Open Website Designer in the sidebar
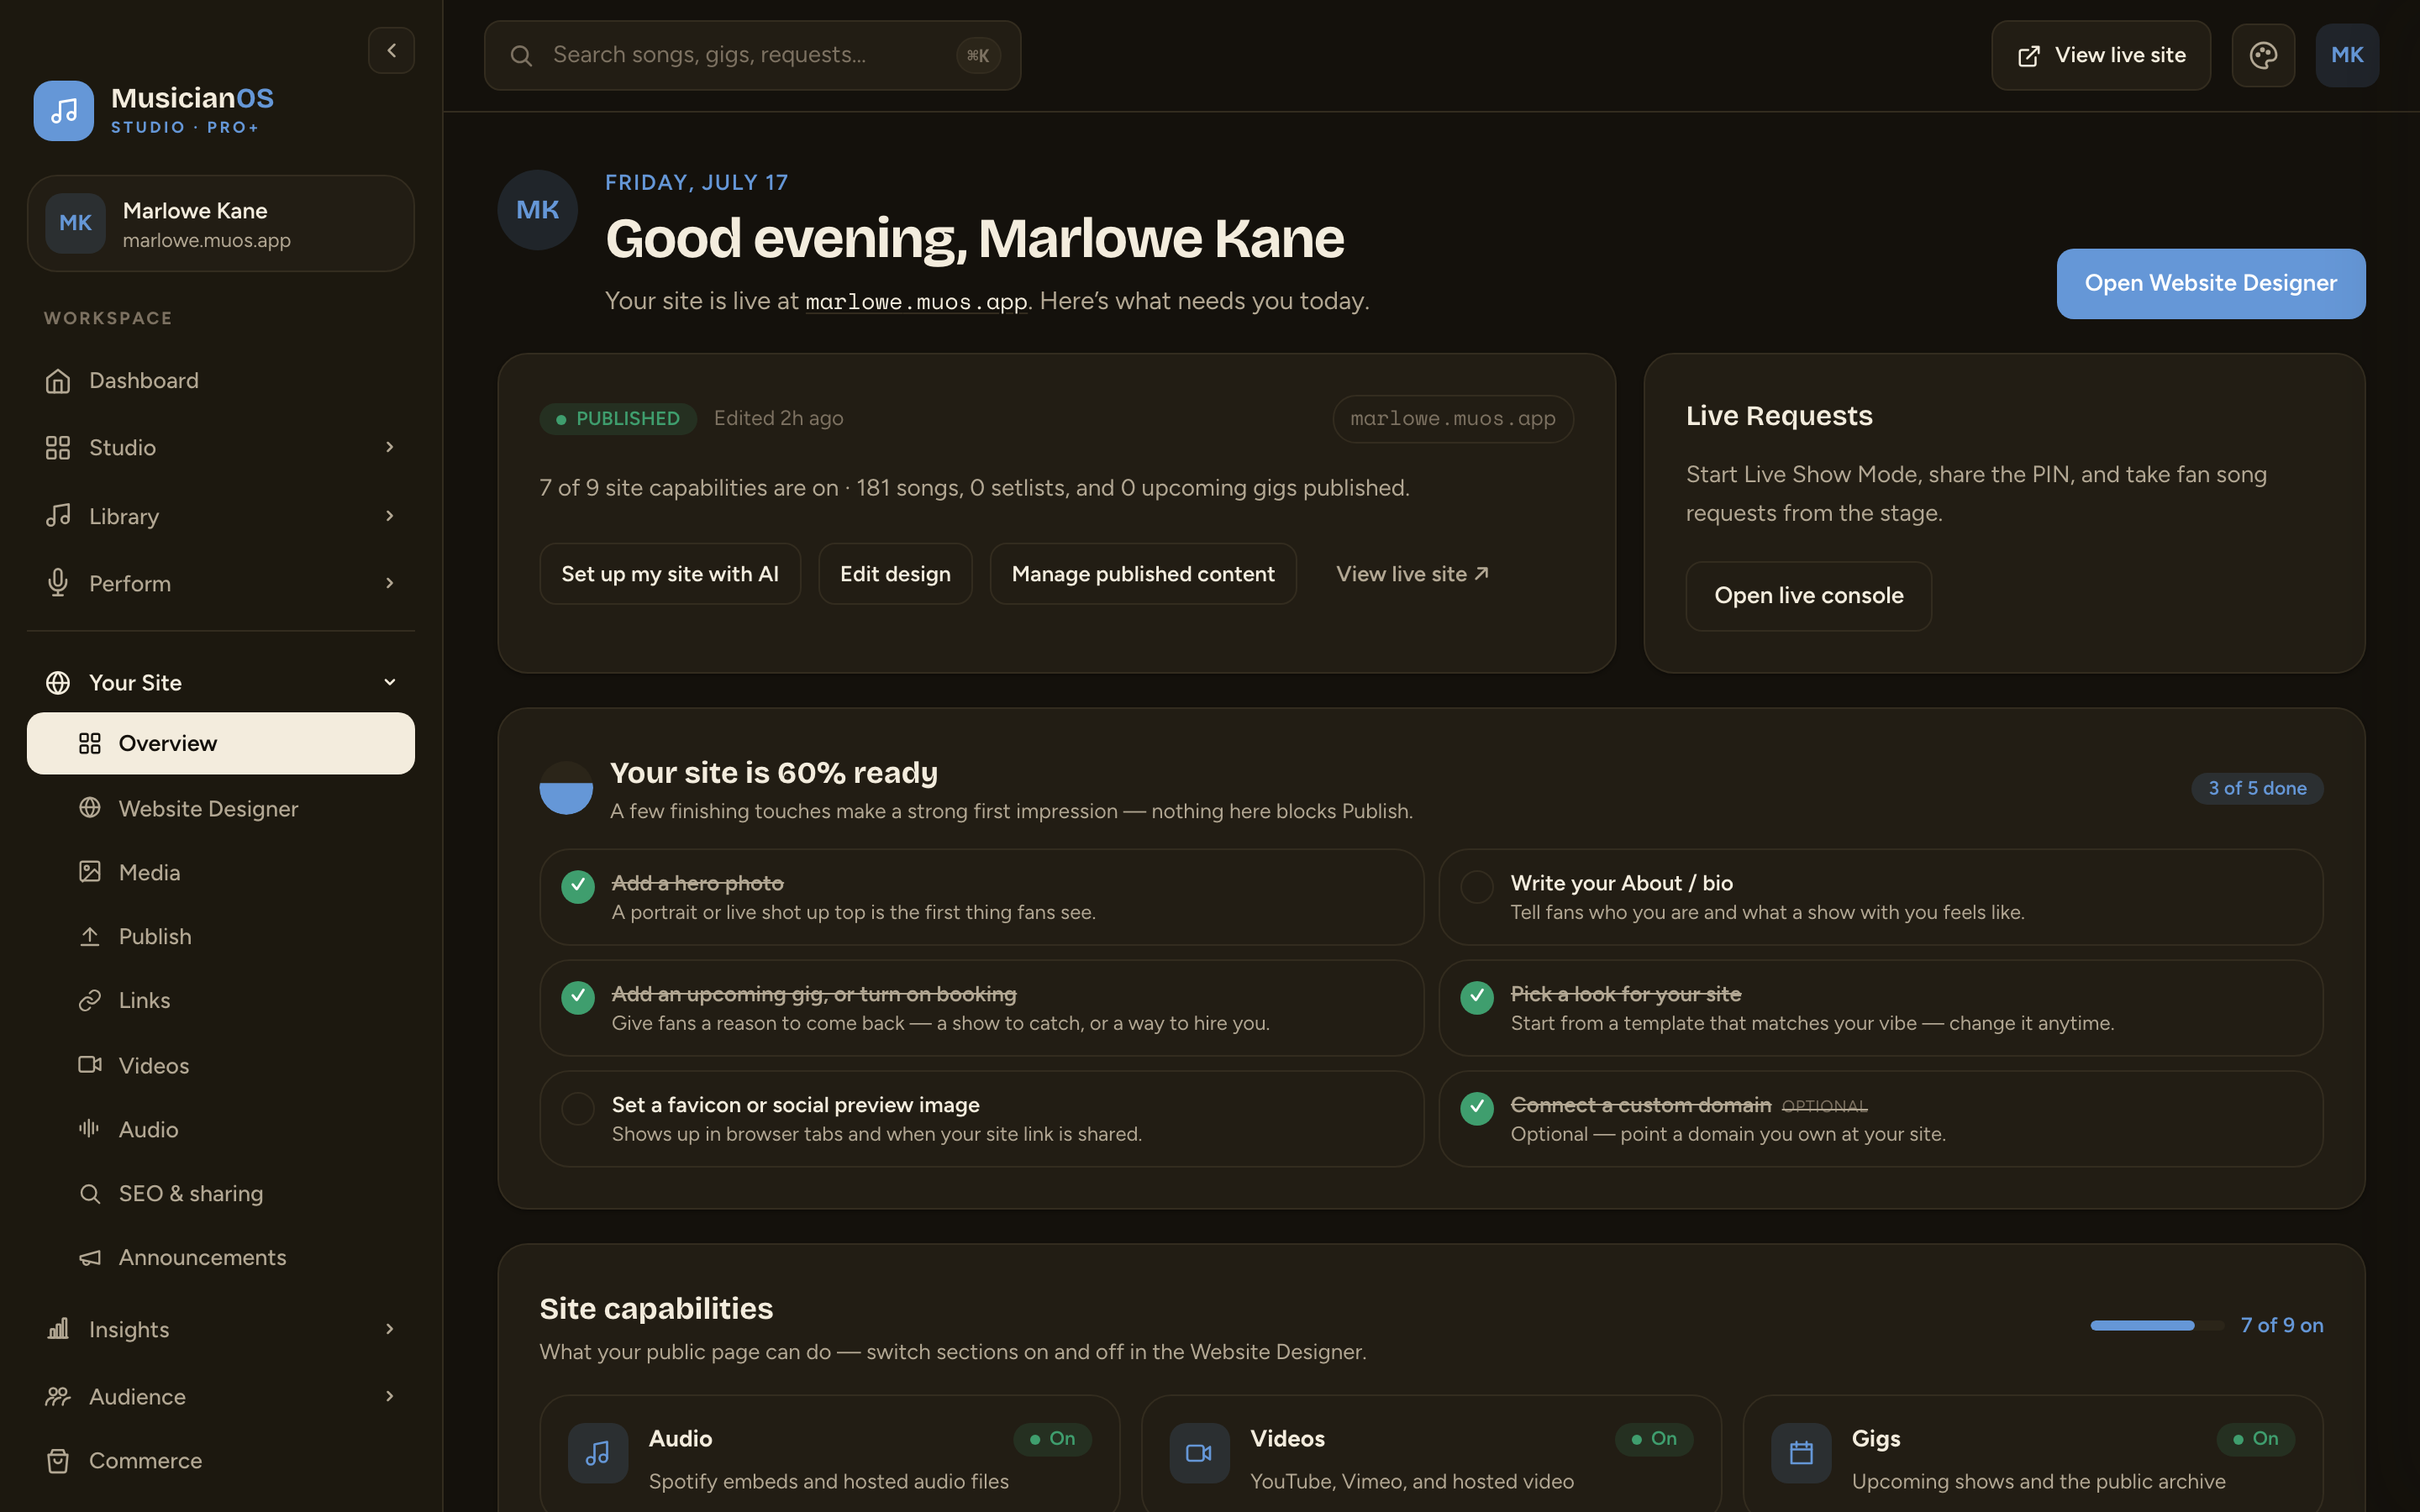This screenshot has height=1512, width=2420. click(221, 808)
